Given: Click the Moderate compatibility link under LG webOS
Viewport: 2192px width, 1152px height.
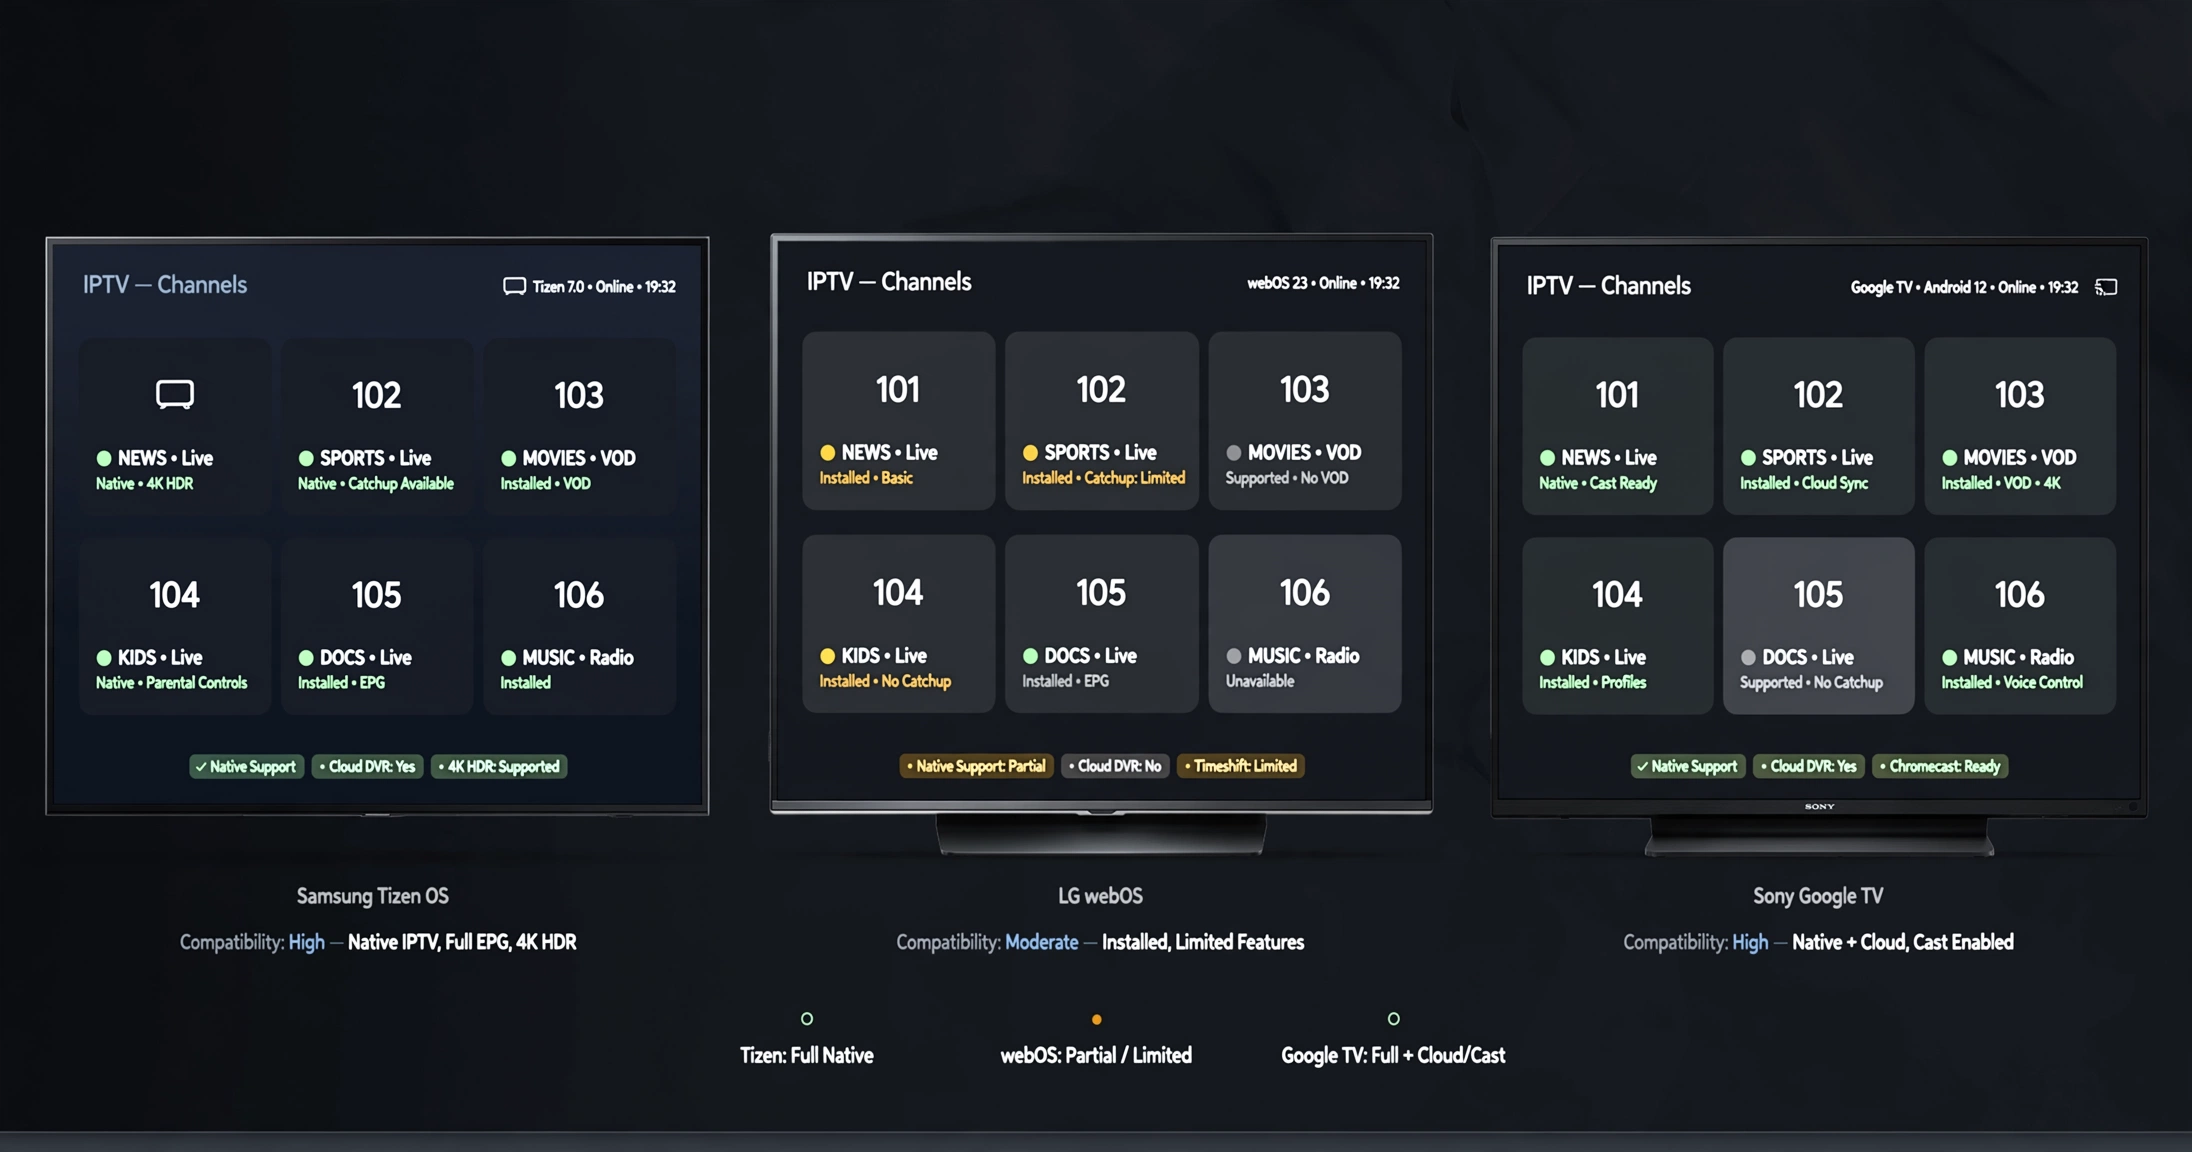Looking at the screenshot, I should (x=1042, y=942).
